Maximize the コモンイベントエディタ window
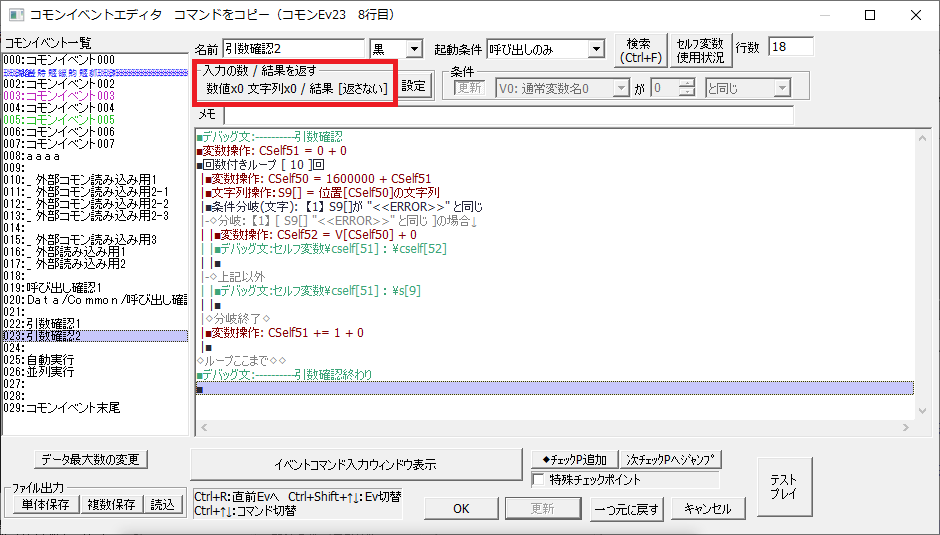Image resolution: width=940 pixels, height=535 pixels. [x=870, y=15]
